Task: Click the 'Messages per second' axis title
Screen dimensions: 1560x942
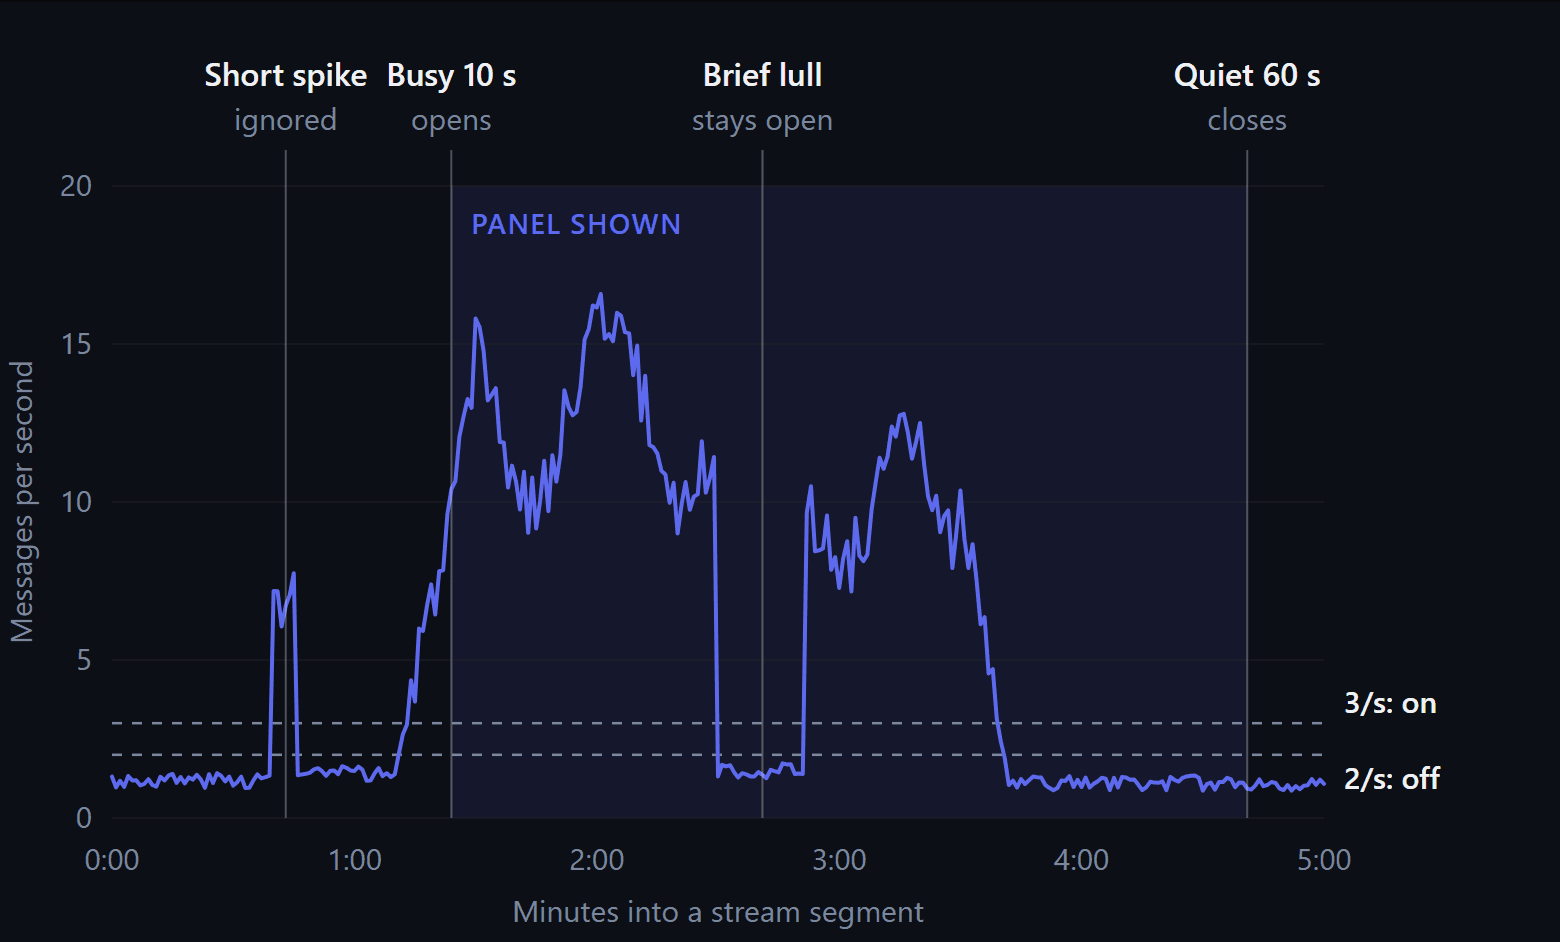Action: [x=22, y=502]
